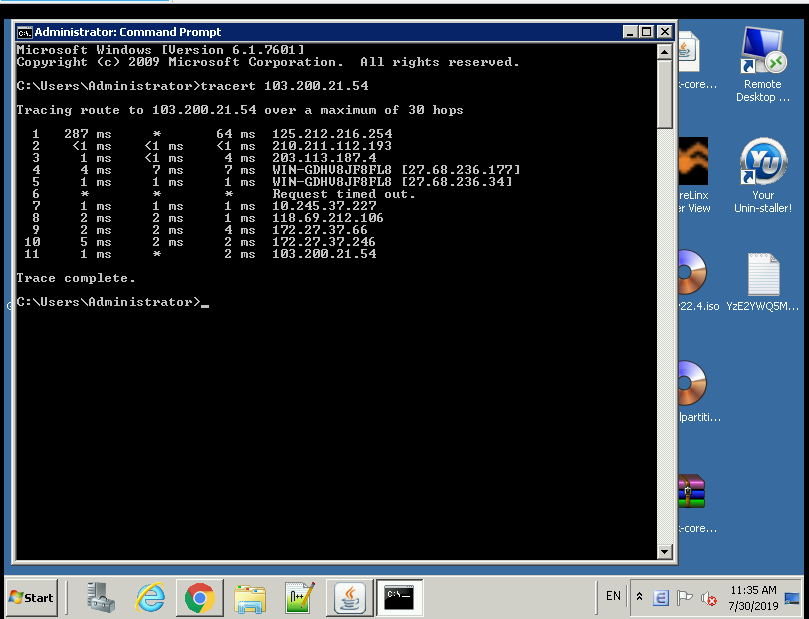Open Server Manager from the taskbar
Image resolution: width=809 pixels, height=619 pixels.
tap(100, 597)
